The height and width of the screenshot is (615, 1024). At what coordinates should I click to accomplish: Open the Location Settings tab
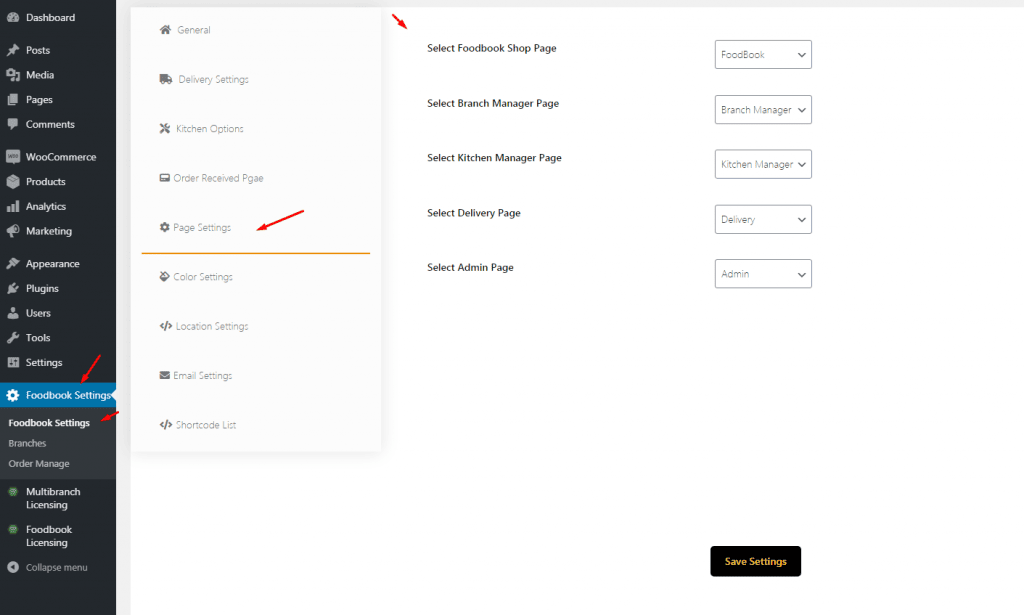coord(211,327)
